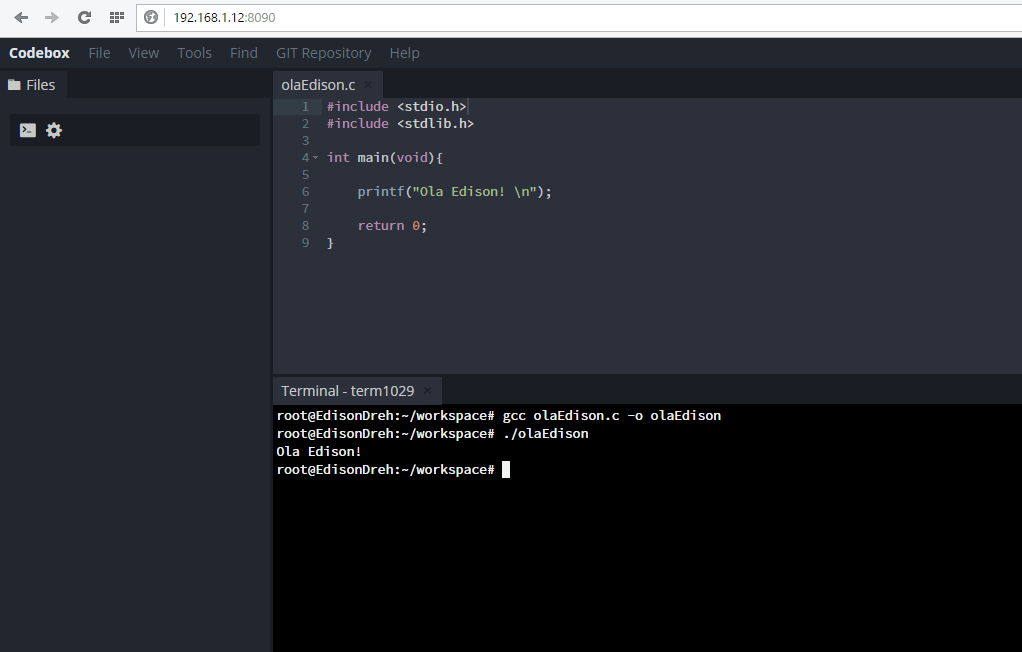This screenshot has height=652, width=1022.
Task: Select the olaEdison.c tab
Action: click(318, 85)
